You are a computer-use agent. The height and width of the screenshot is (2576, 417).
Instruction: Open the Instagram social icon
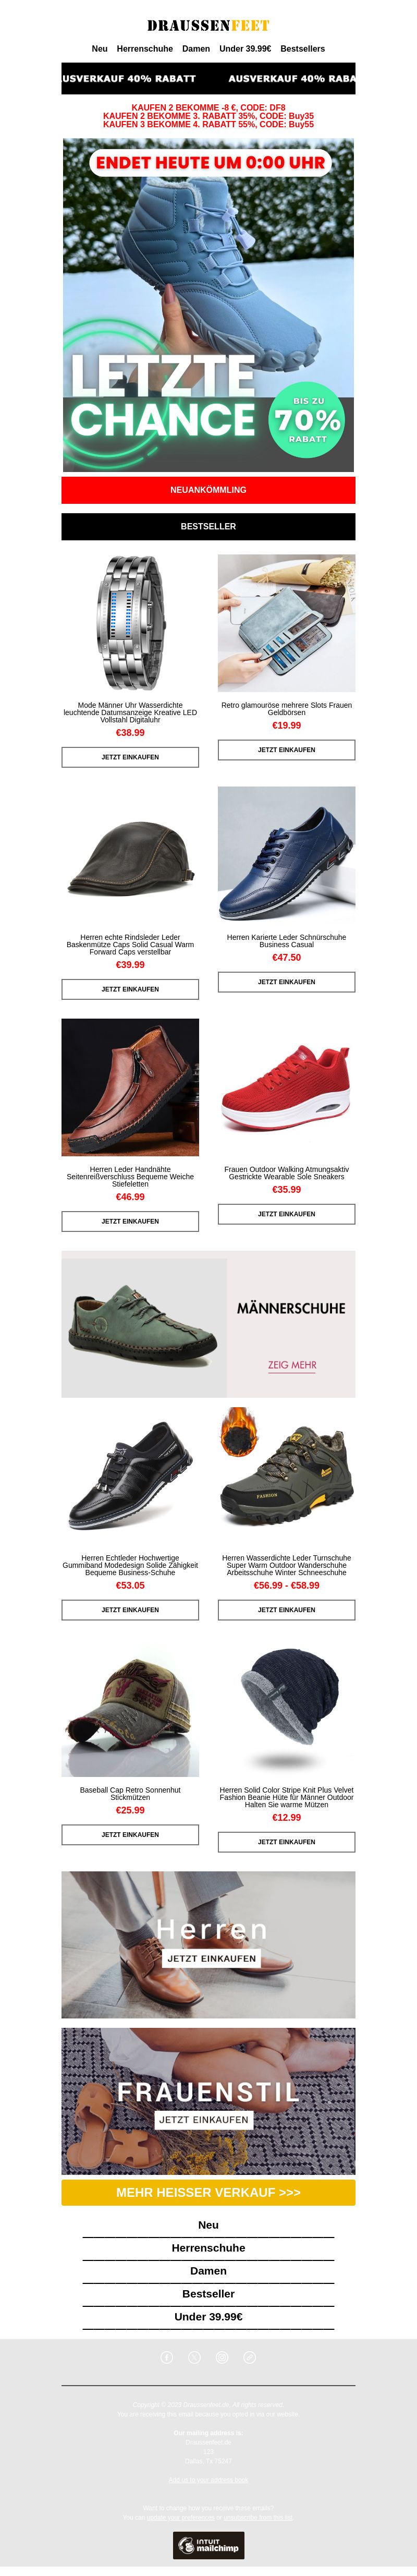click(x=222, y=2357)
